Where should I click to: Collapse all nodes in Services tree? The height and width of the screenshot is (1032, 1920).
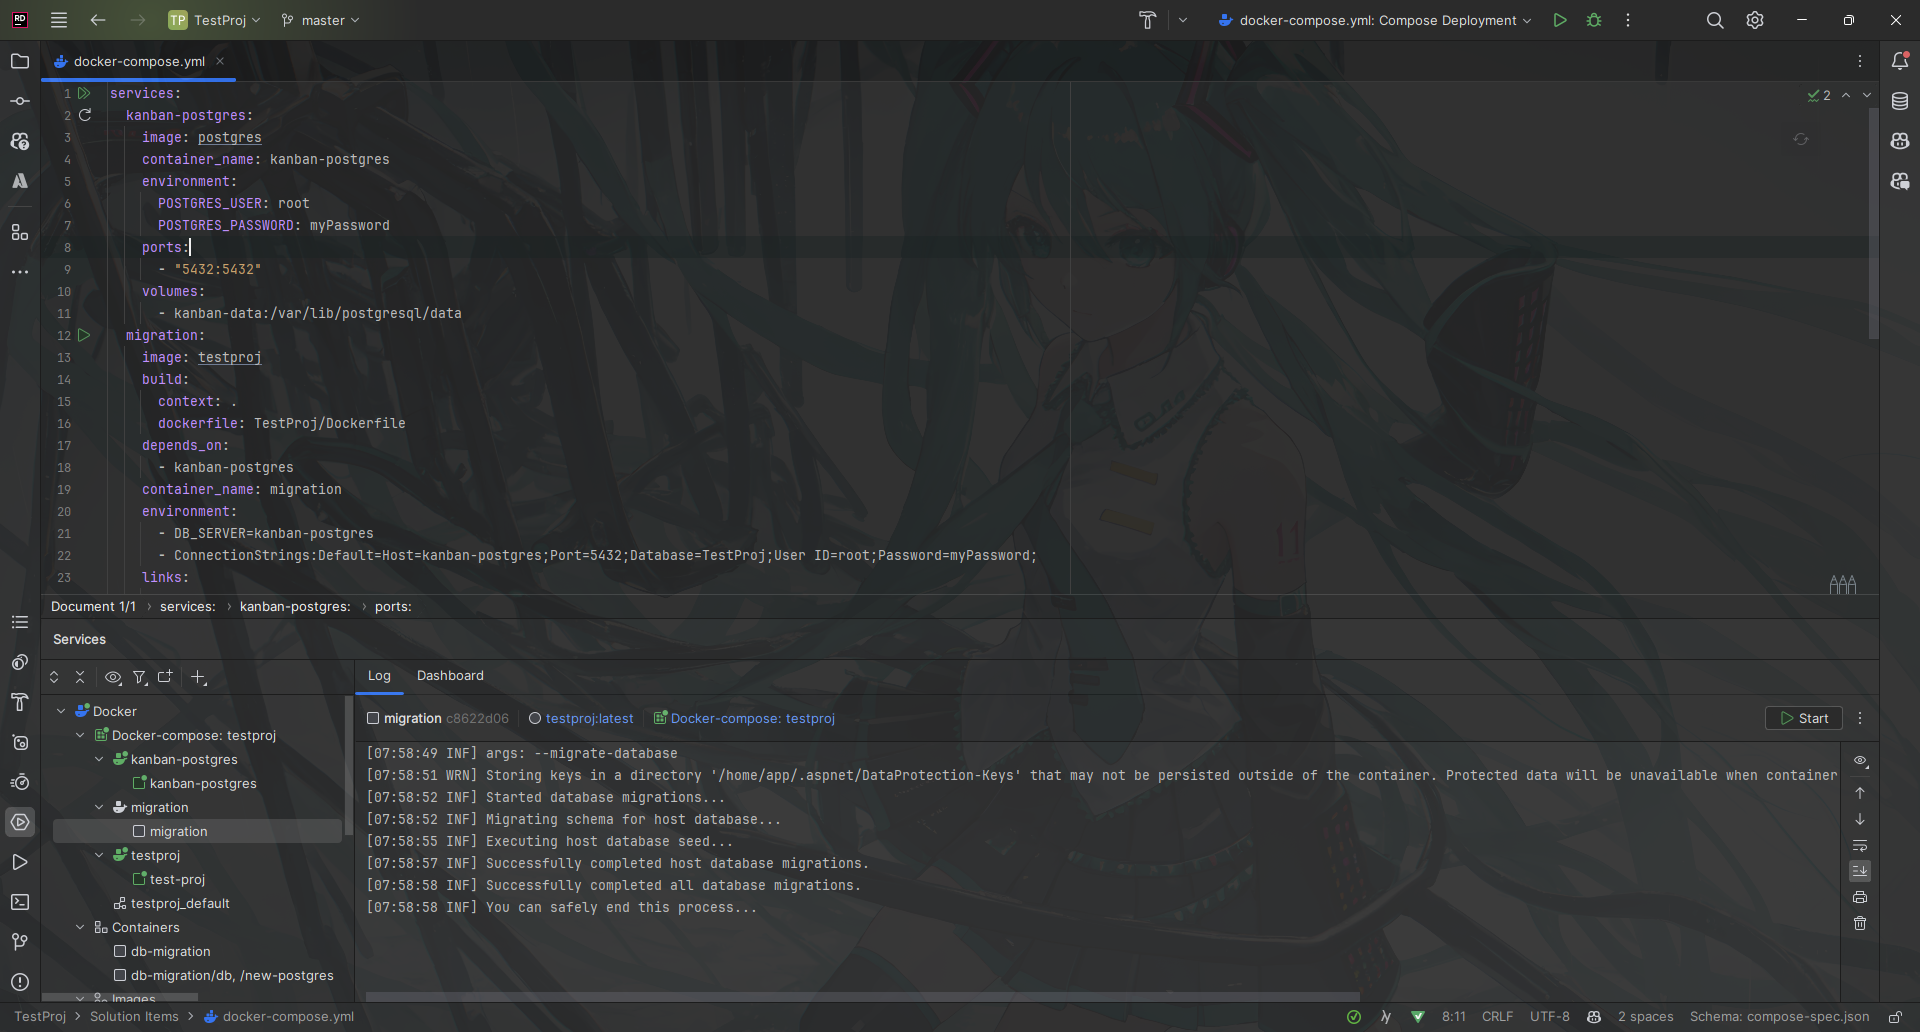(80, 677)
